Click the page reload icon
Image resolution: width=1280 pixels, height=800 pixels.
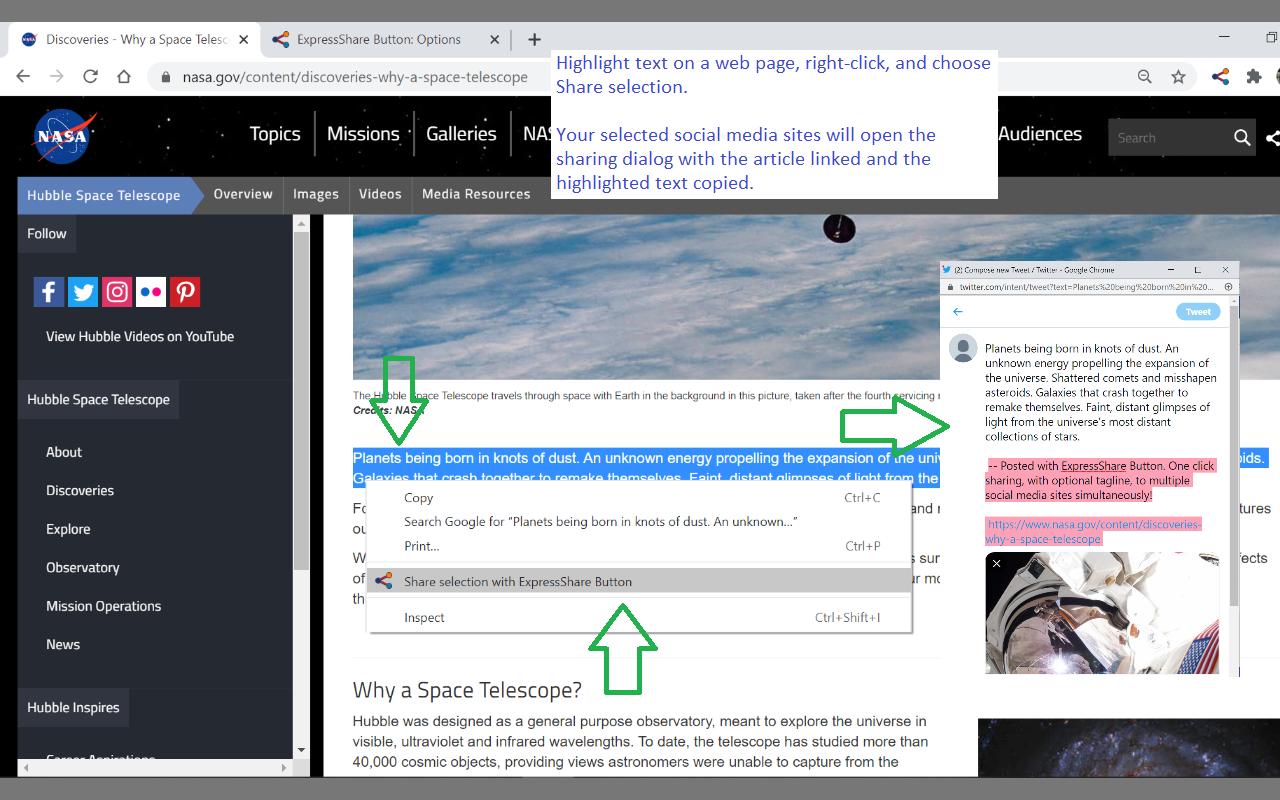point(90,76)
